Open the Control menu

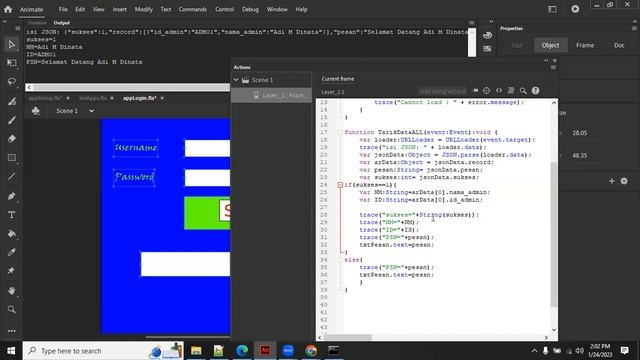pos(224,9)
